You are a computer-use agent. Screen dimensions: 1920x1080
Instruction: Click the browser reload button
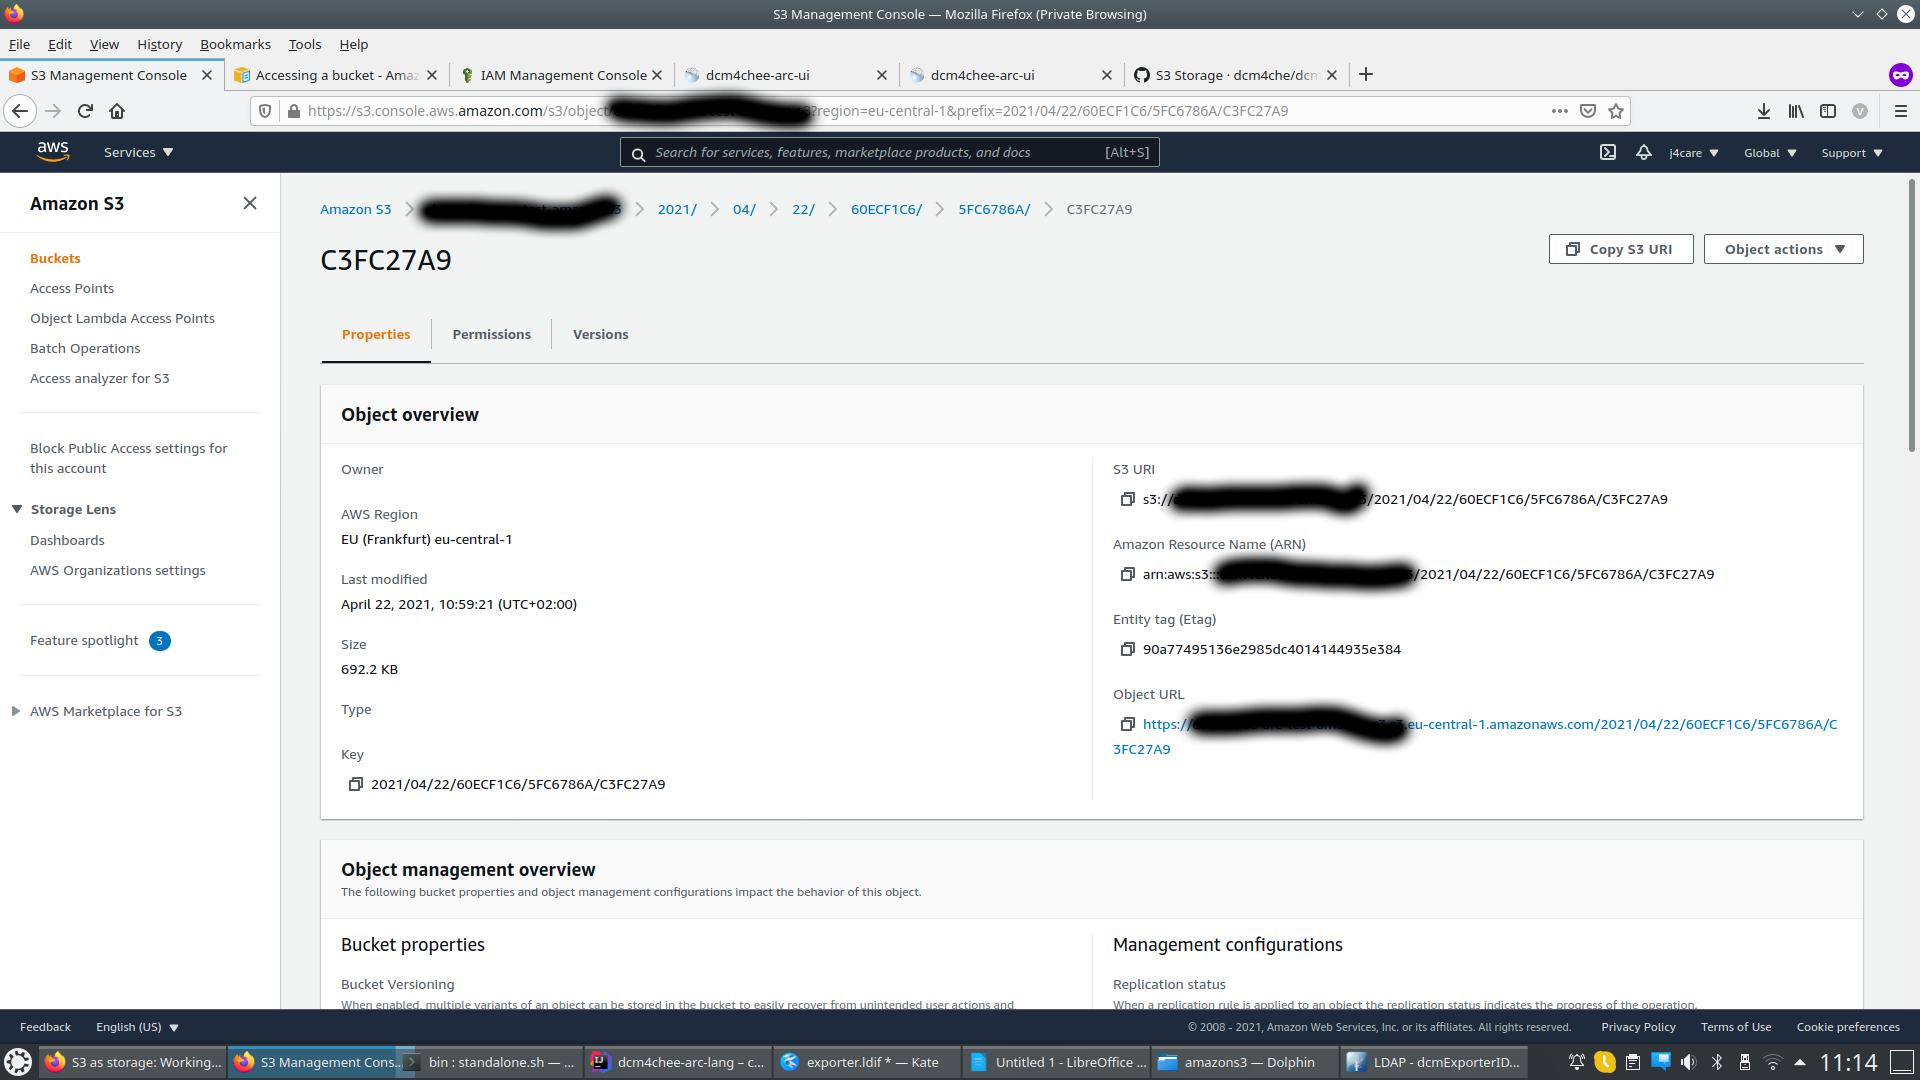click(x=85, y=111)
